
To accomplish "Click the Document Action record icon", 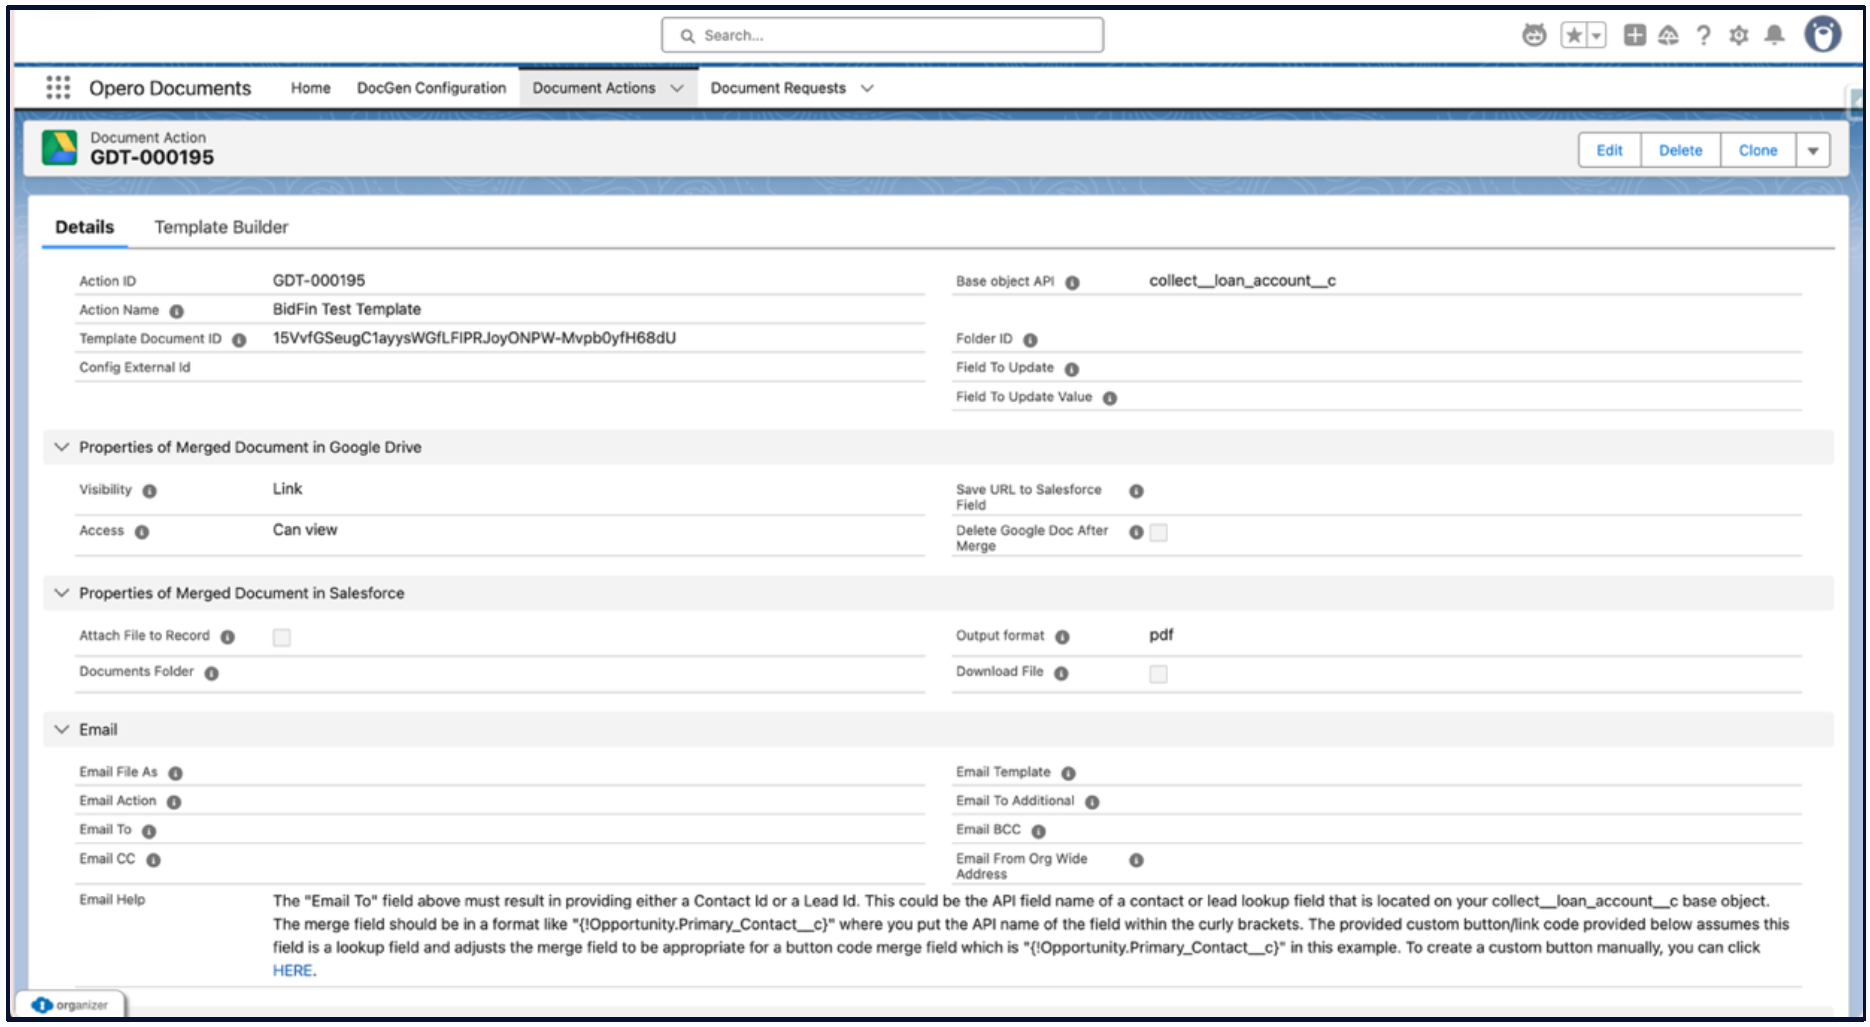I will tap(60, 148).
